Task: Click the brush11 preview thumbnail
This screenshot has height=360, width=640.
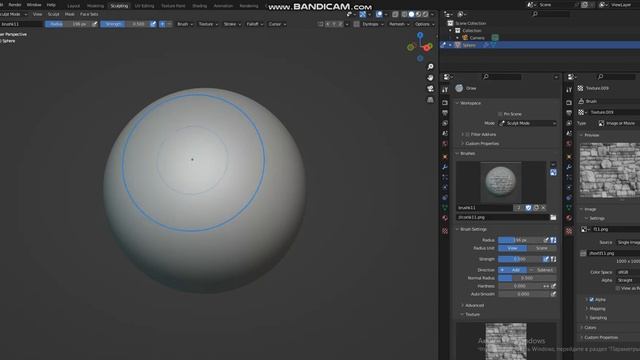Action: point(500,182)
